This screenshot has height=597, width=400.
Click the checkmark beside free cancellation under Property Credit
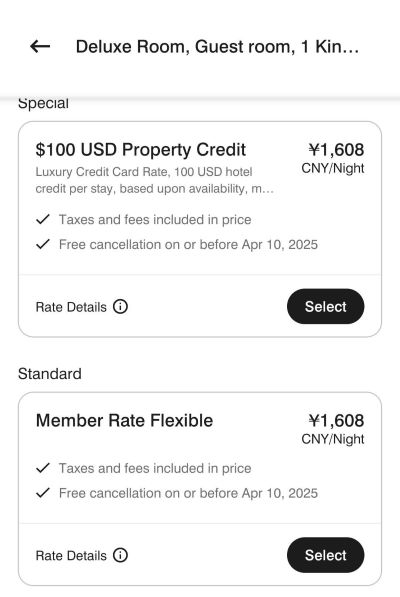tap(43, 244)
